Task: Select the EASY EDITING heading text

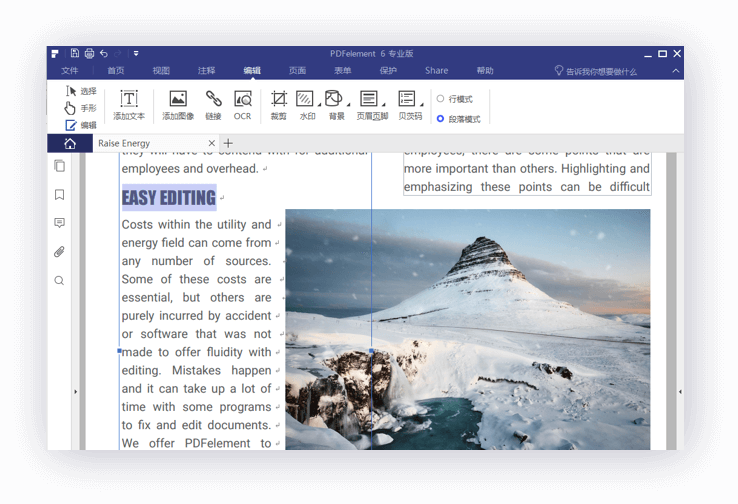Action: pos(169,198)
